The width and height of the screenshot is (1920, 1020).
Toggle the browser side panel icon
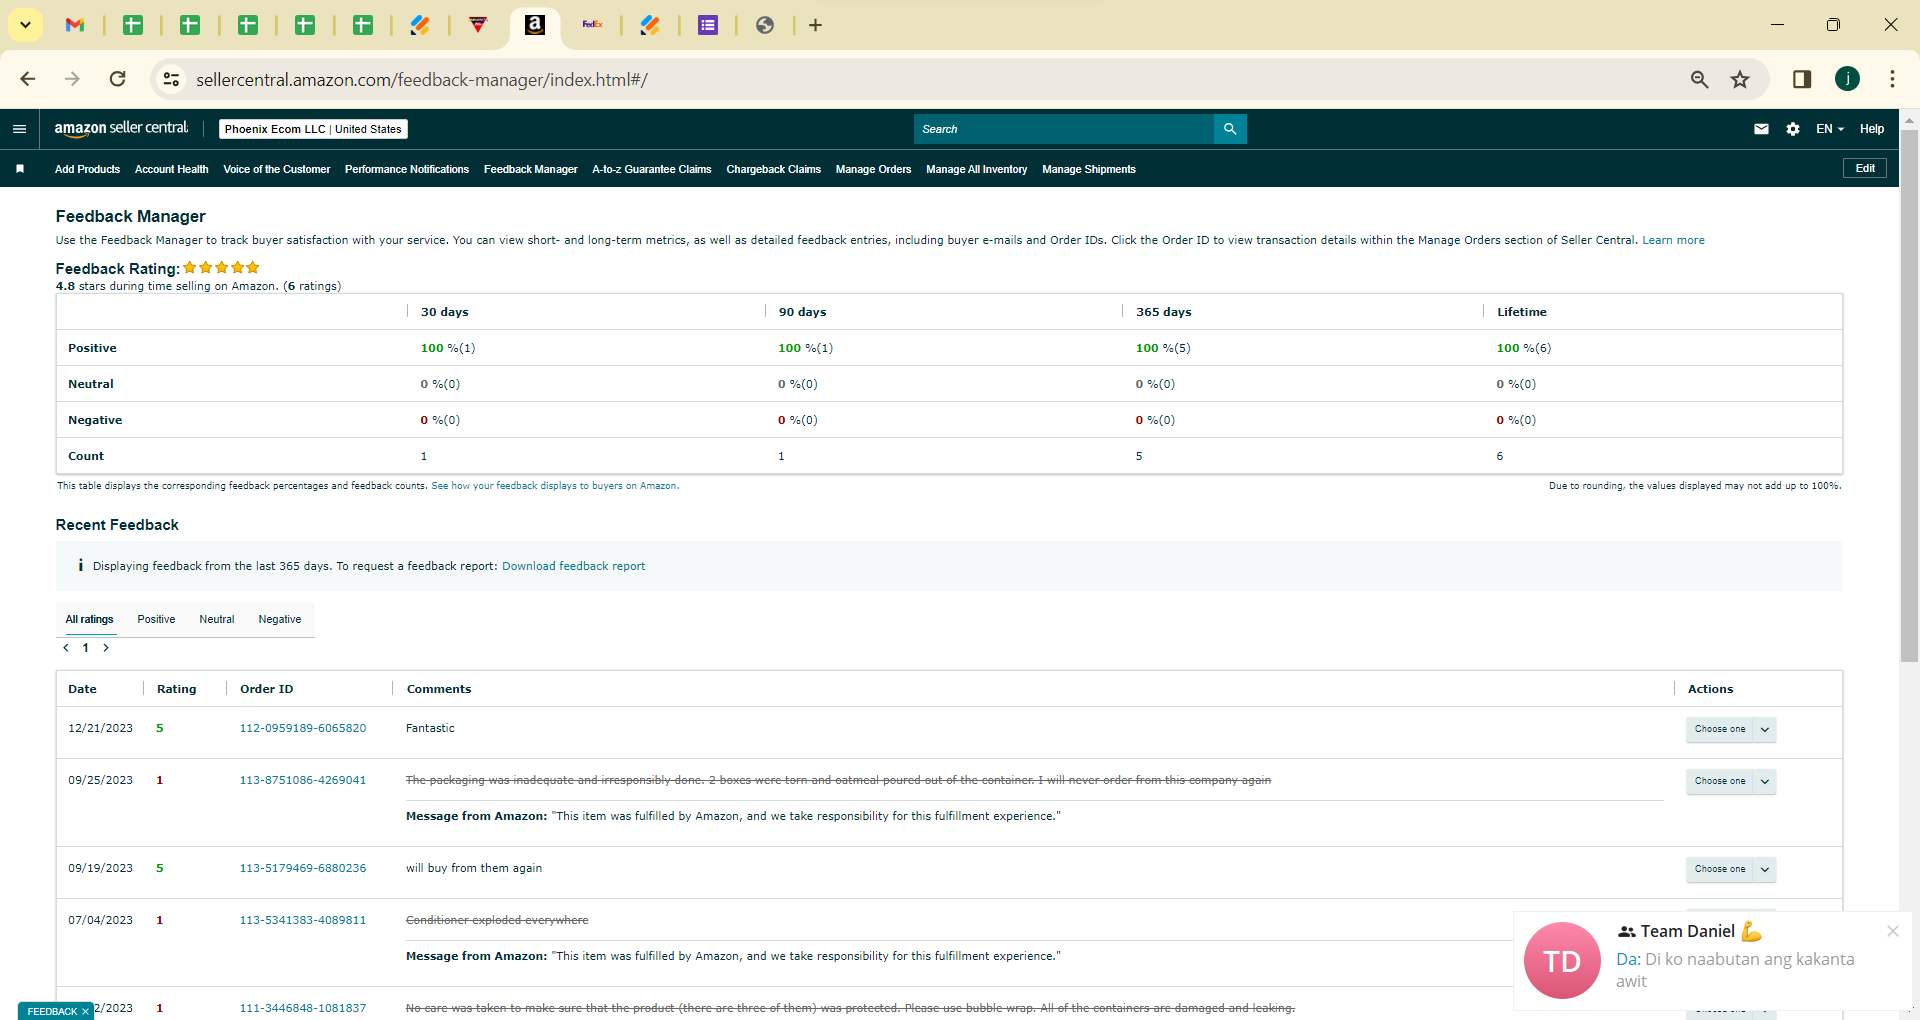click(x=1802, y=79)
